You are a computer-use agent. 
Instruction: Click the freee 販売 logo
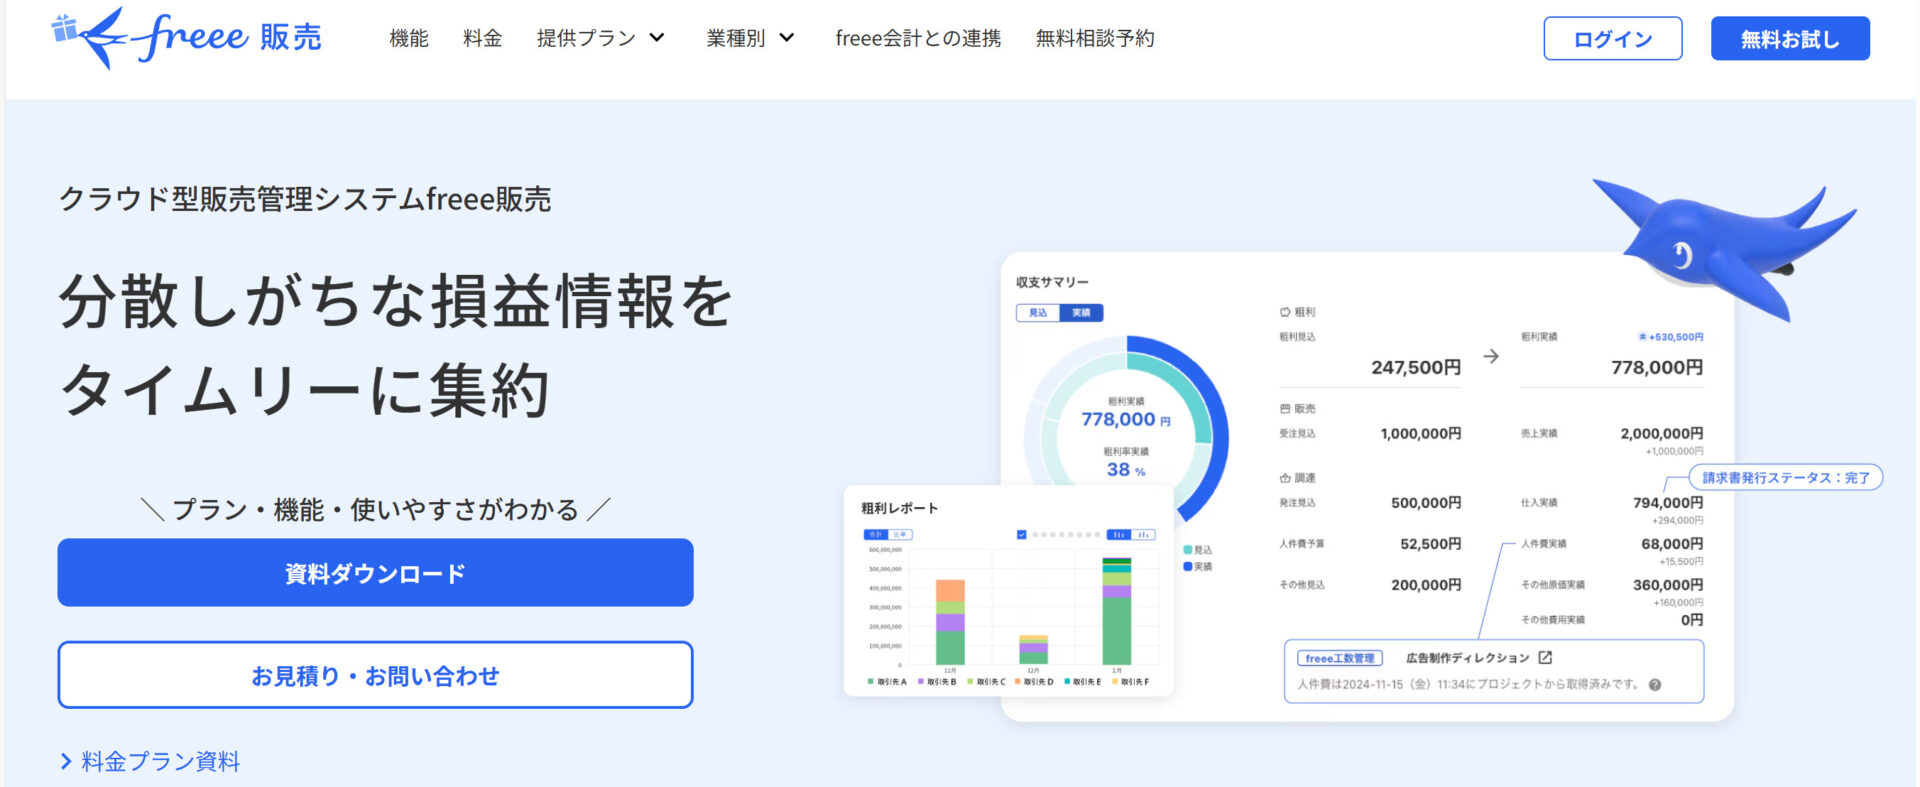(187, 38)
